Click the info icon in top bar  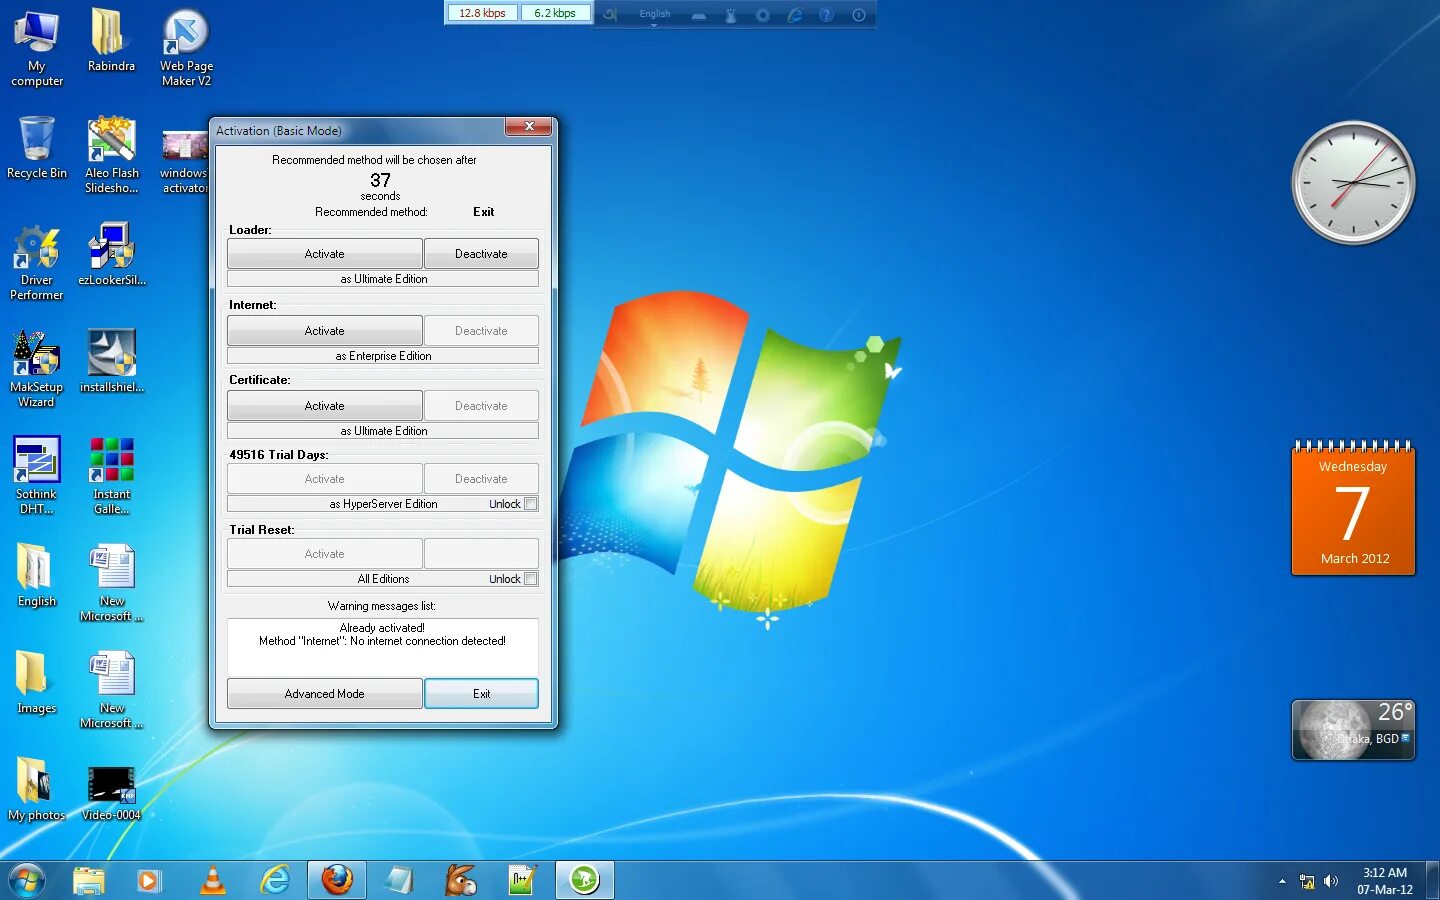(858, 15)
